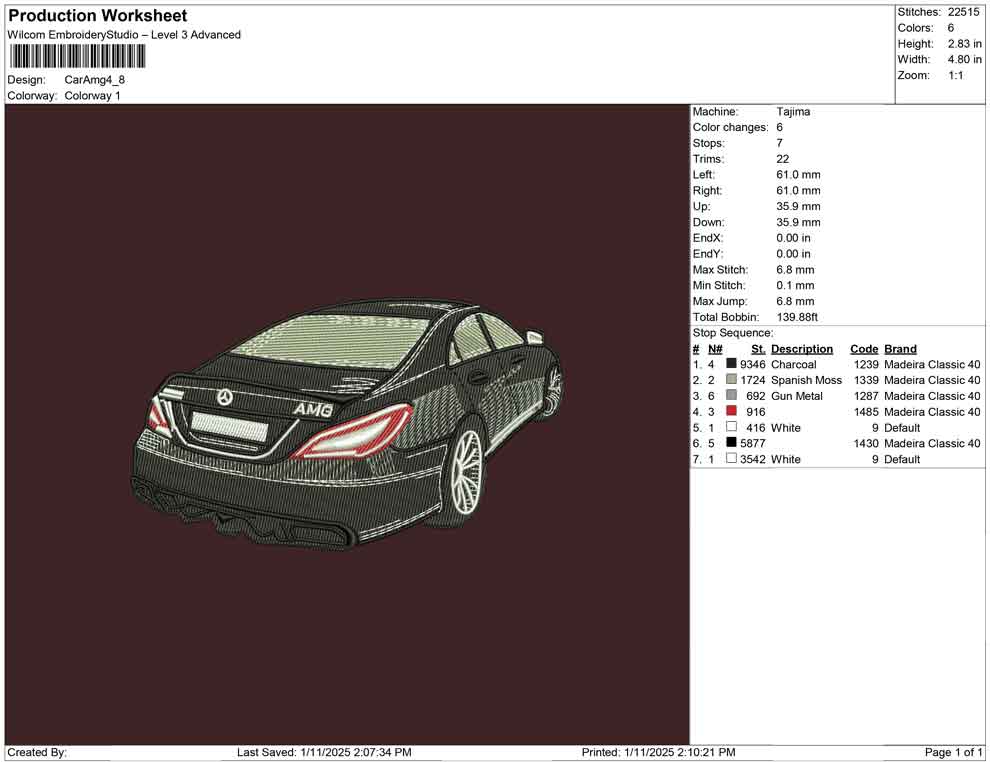The image size is (990, 762).
Task: Open the St. column header
Action: (x=758, y=348)
